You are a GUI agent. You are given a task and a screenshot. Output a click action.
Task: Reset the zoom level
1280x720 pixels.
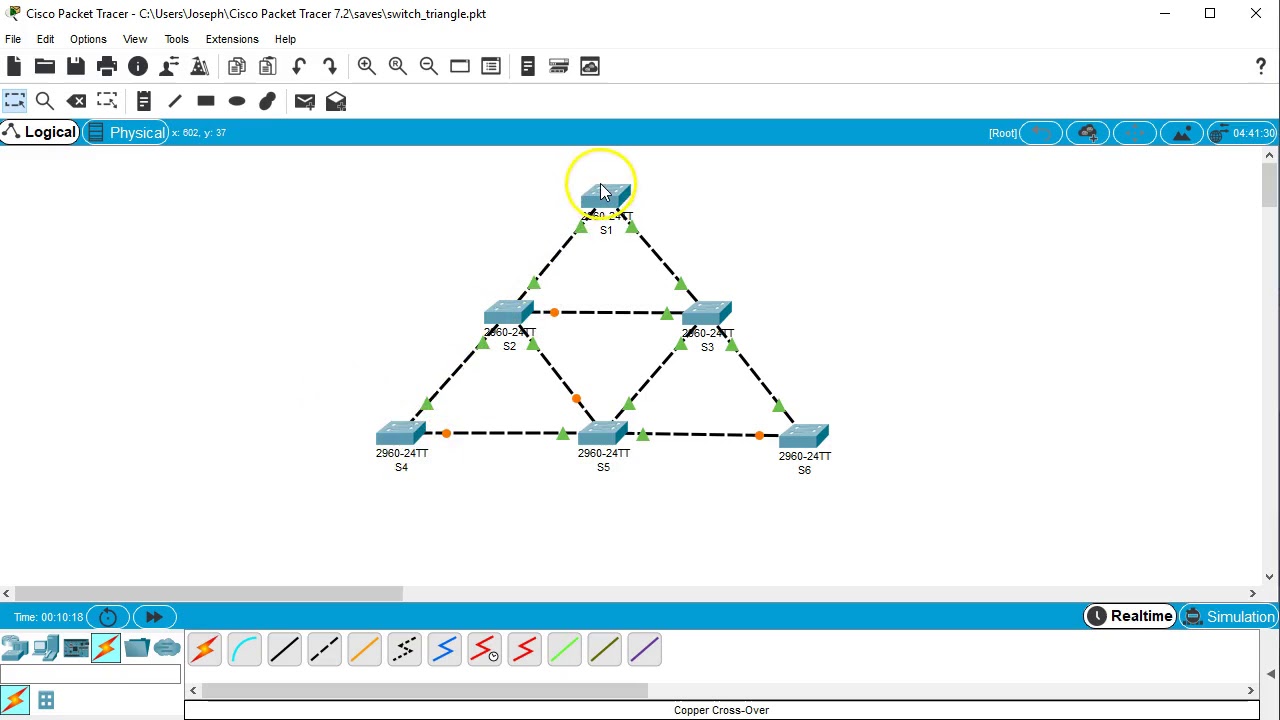click(397, 66)
